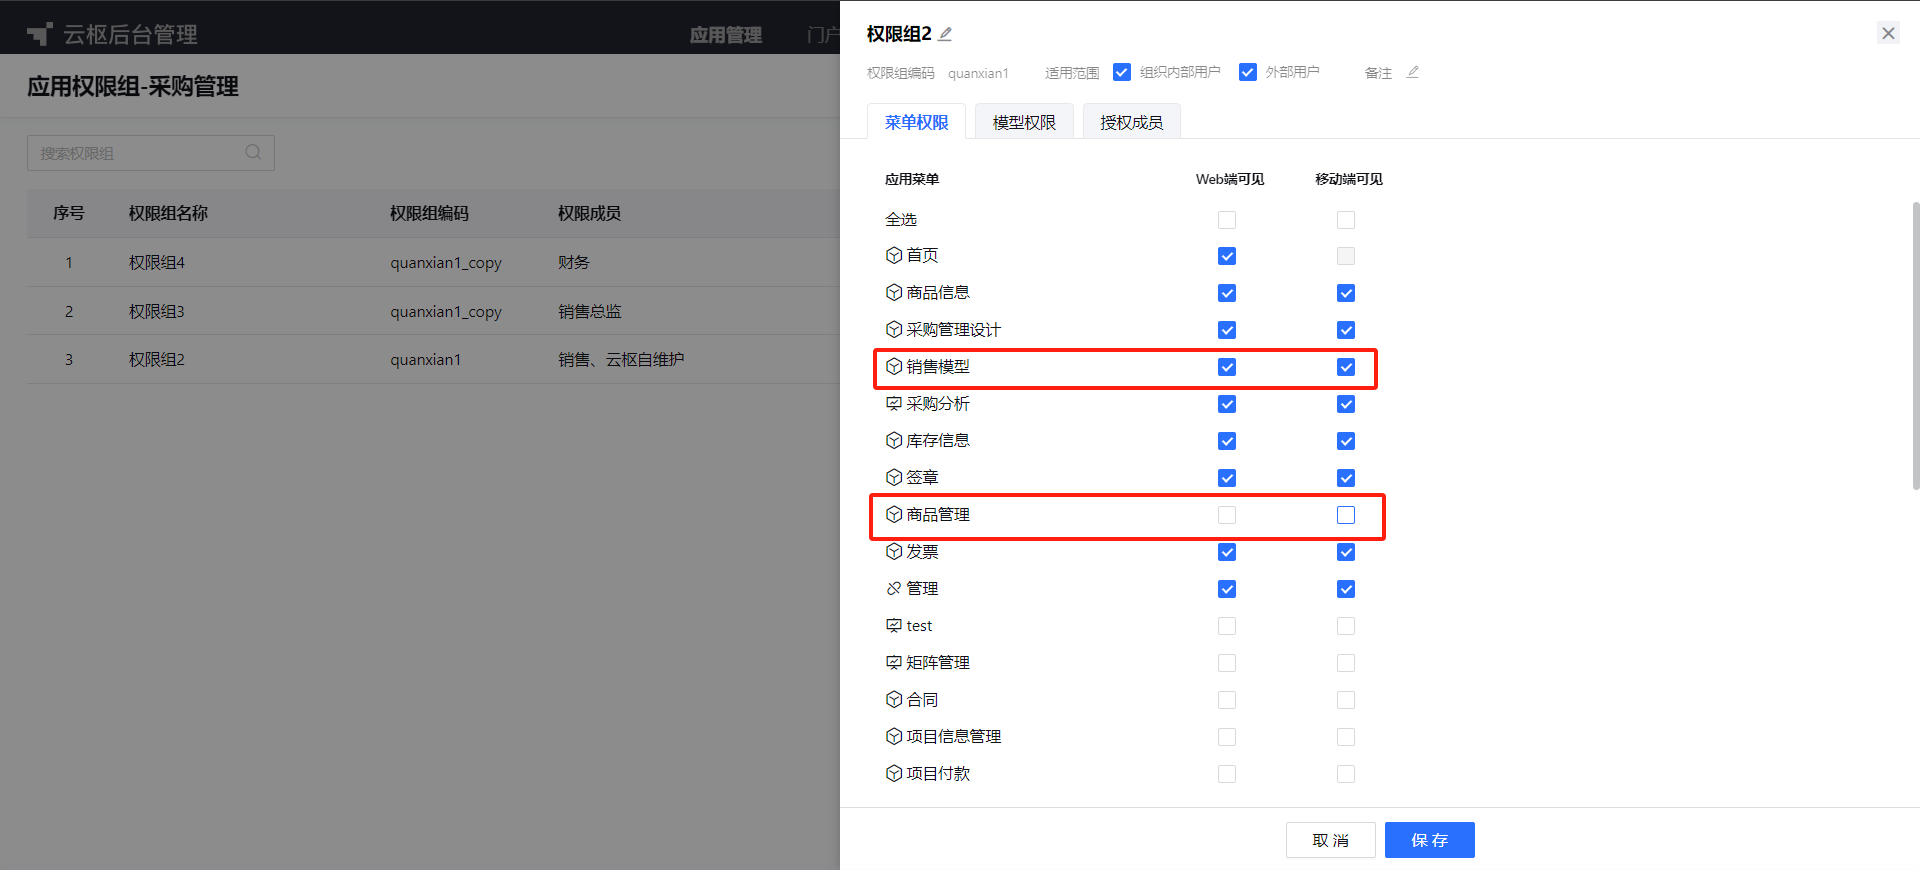
Task: Click the cube icon beside 项目信息管理
Action: 894,736
